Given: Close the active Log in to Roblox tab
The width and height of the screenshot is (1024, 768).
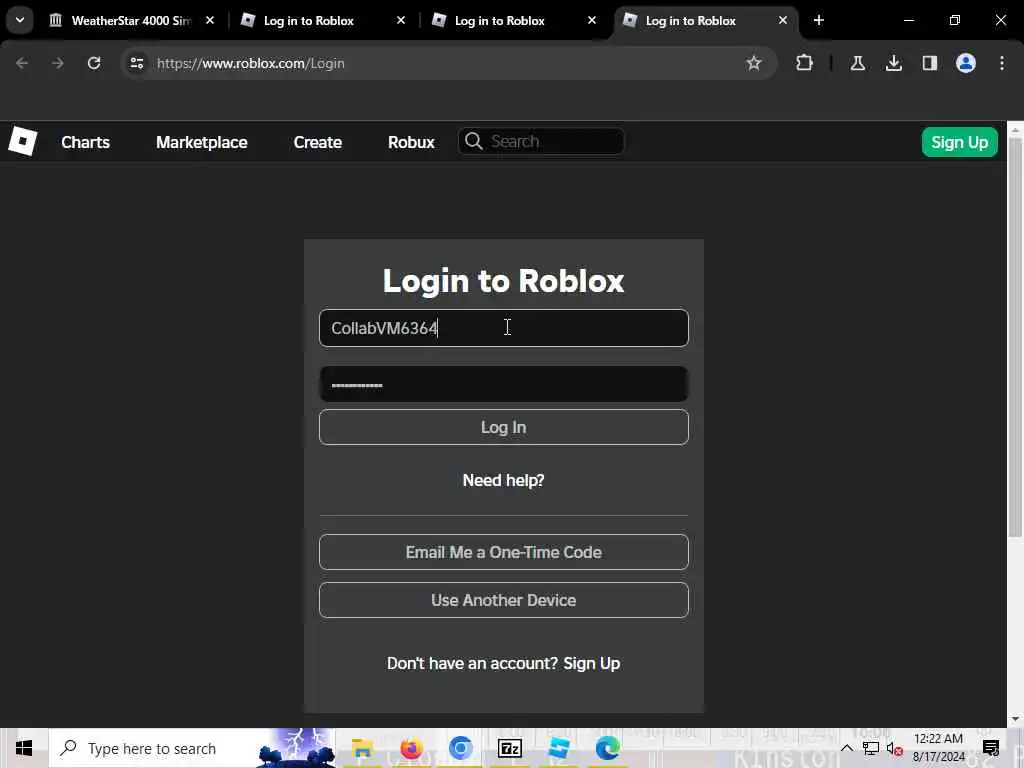Looking at the screenshot, I should click(782, 20).
